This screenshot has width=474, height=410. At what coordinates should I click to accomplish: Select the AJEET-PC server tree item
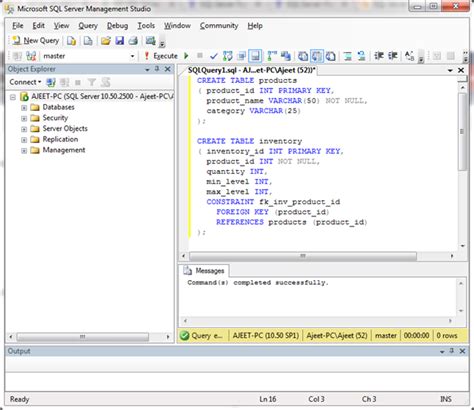click(102, 97)
